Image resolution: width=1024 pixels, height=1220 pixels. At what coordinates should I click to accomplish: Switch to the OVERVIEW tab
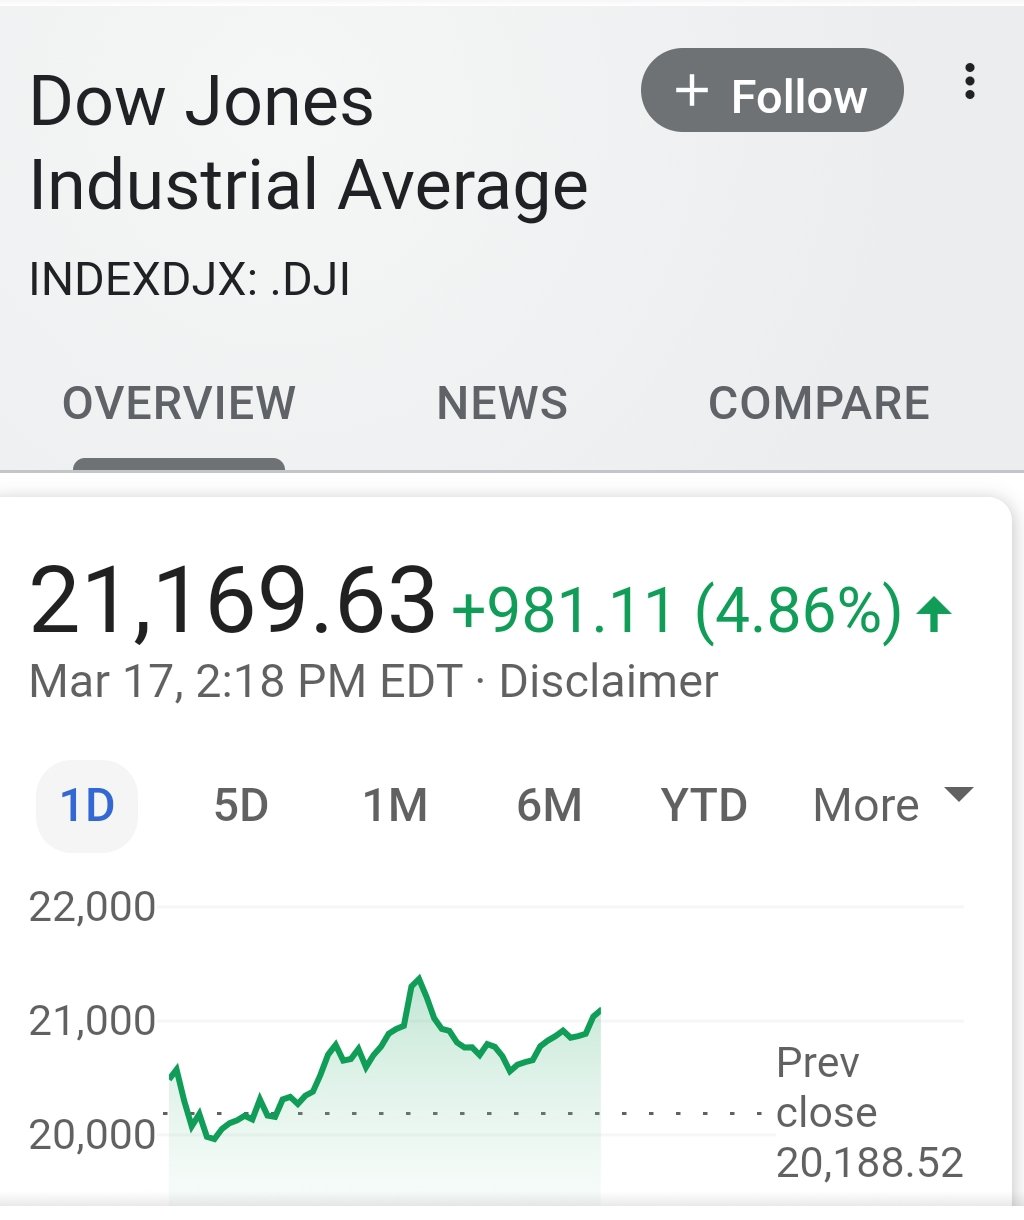click(x=179, y=404)
